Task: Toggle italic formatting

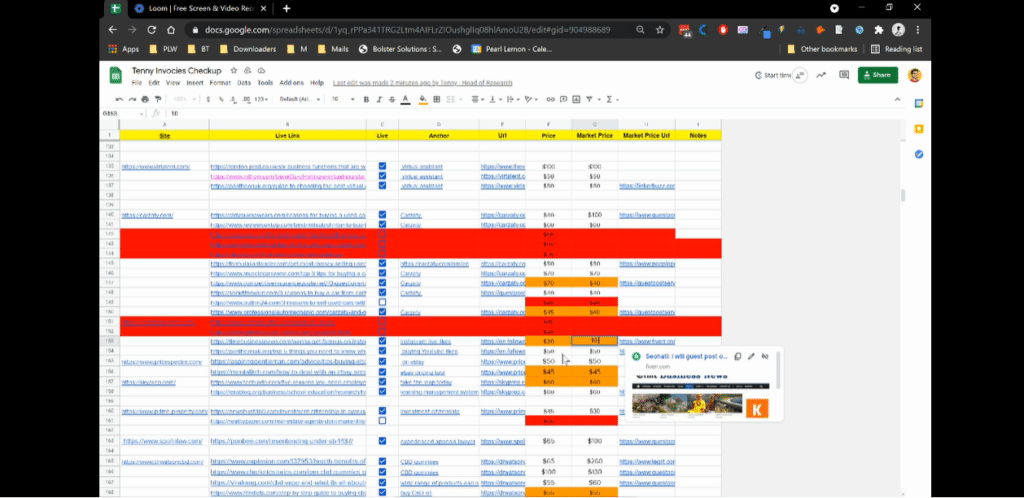Action: click(x=379, y=99)
